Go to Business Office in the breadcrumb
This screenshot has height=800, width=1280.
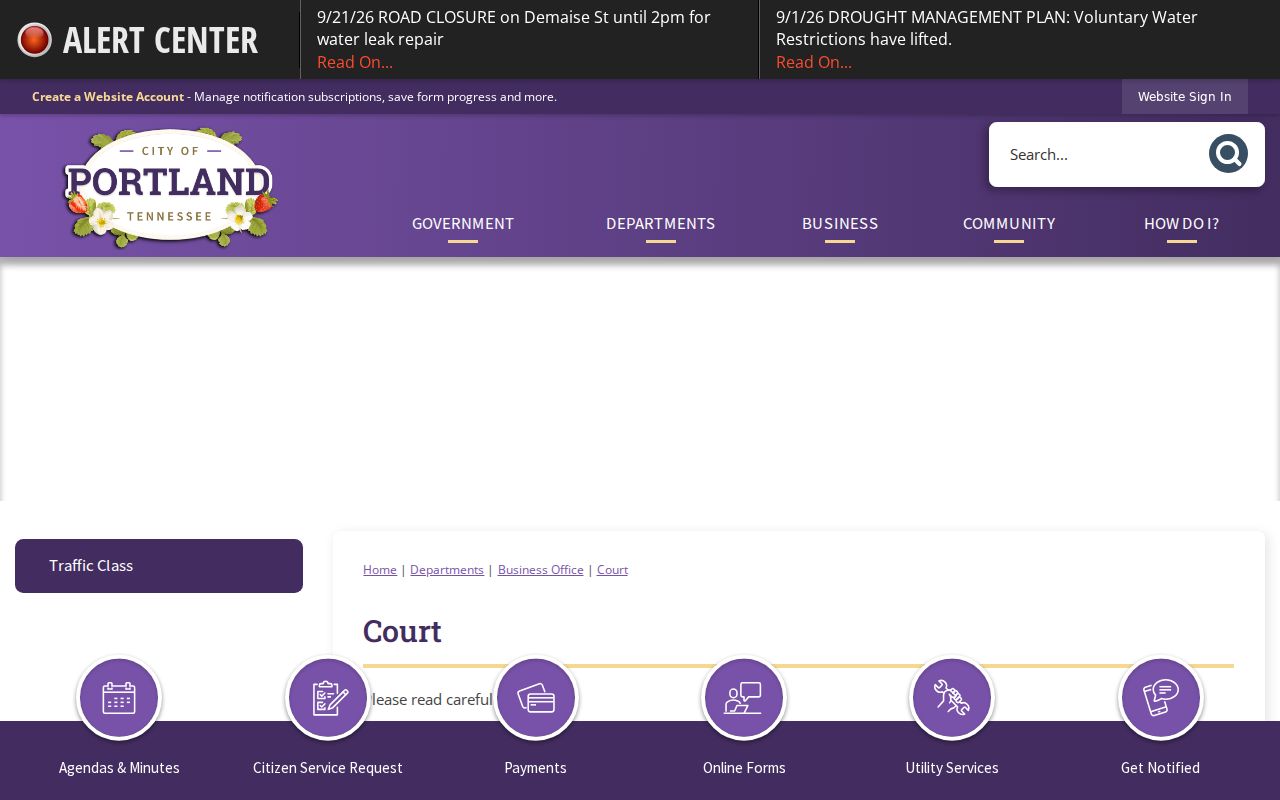[x=541, y=570]
